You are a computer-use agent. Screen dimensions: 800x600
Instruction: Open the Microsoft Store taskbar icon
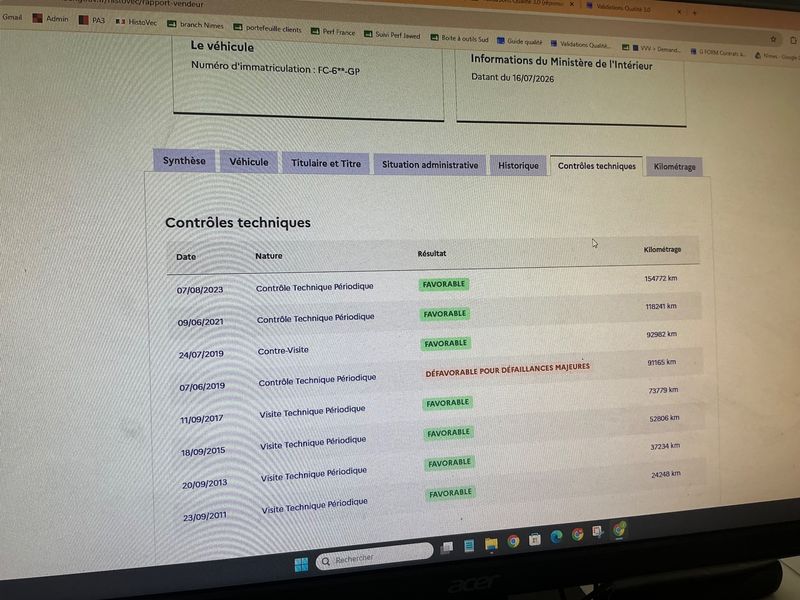pos(535,539)
